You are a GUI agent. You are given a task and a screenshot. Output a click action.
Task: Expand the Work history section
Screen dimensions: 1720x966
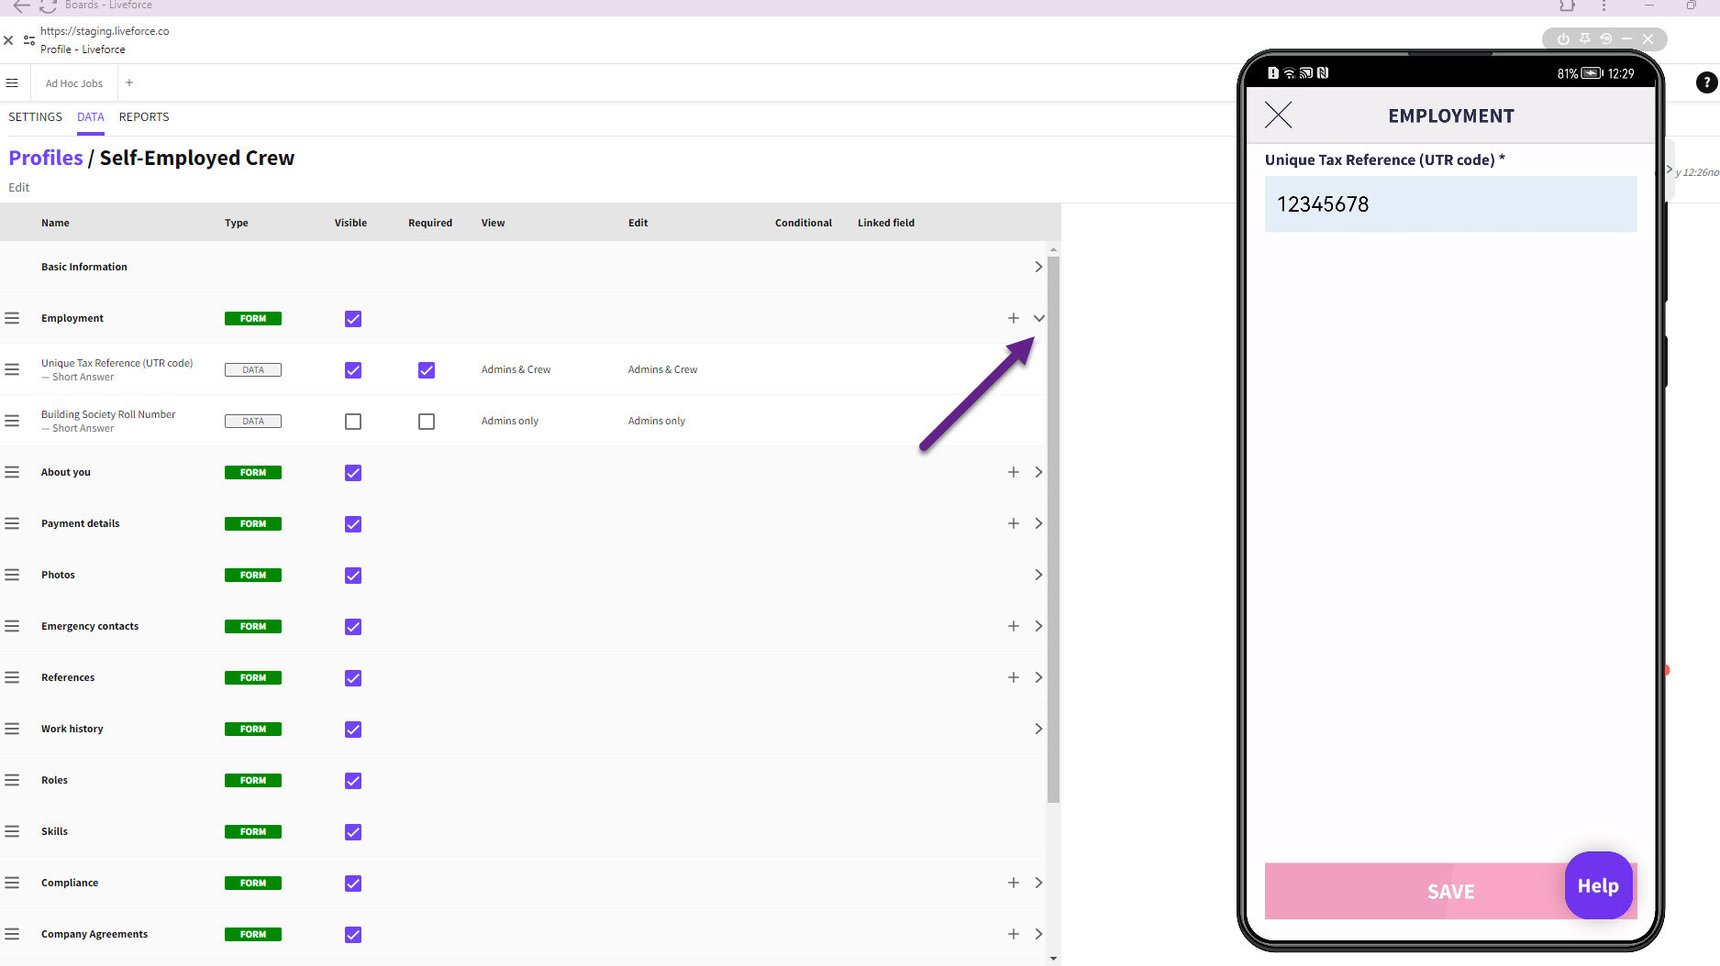[x=1038, y=729]
